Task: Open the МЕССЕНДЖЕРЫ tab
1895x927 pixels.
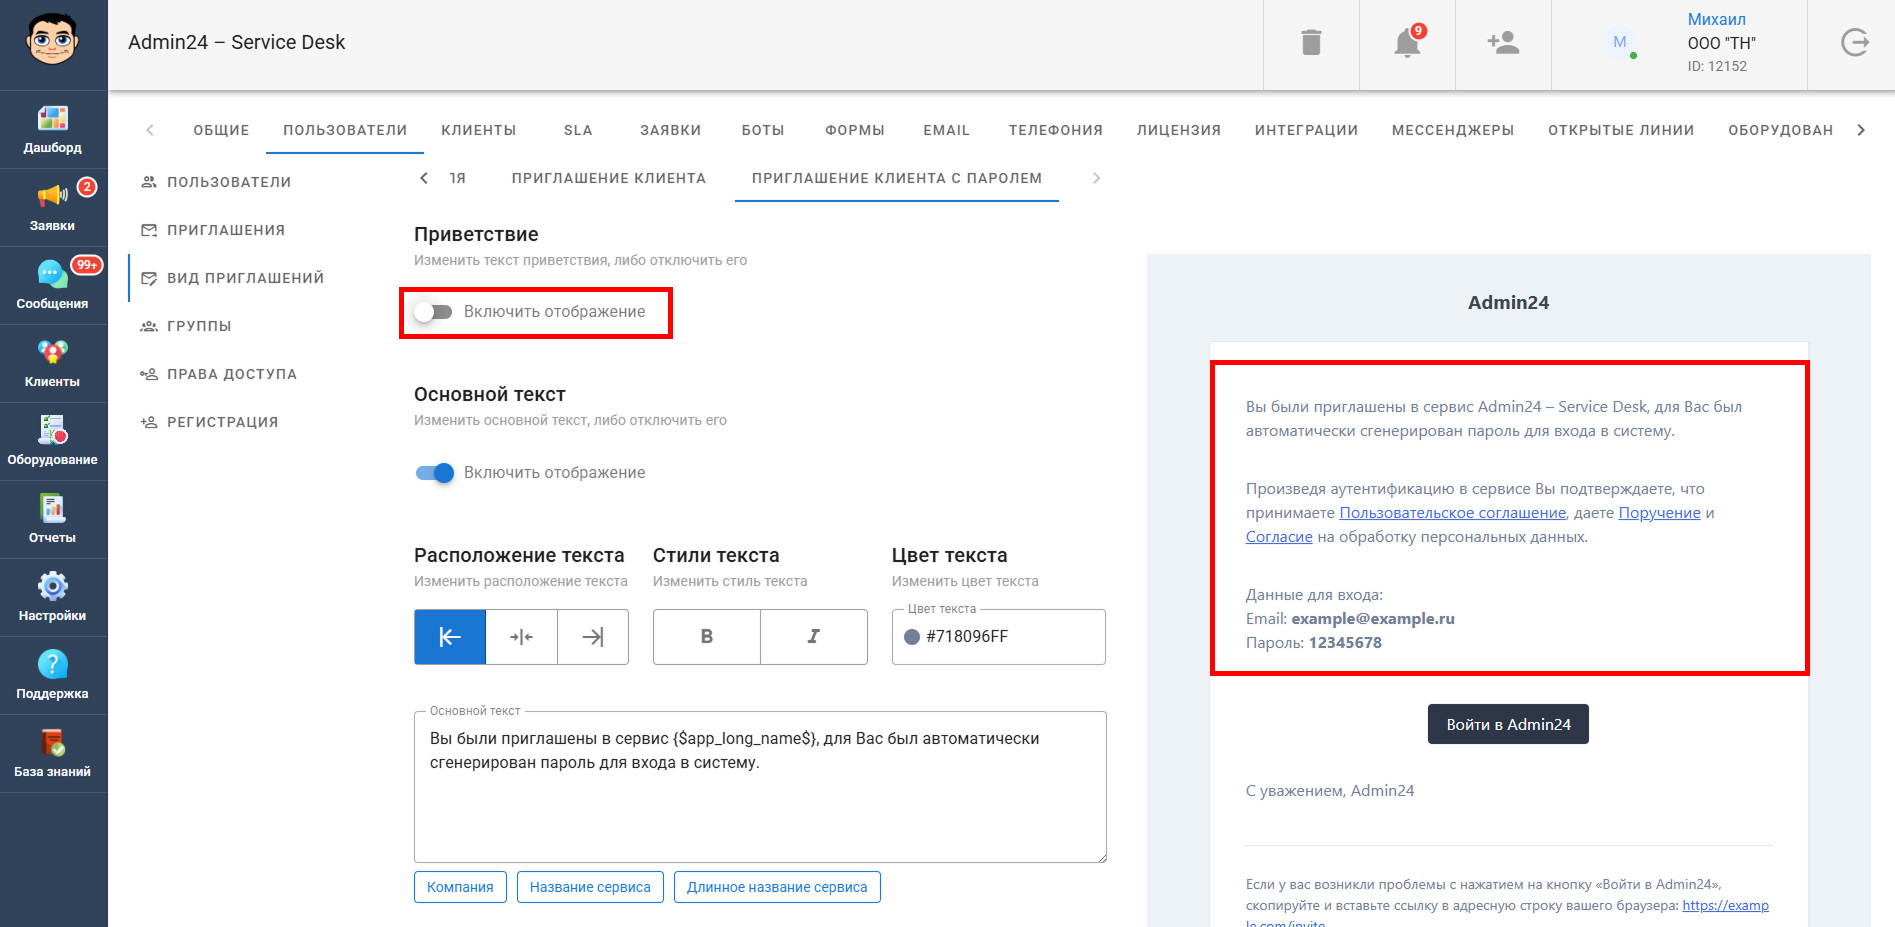Action: click(1453, 130)
